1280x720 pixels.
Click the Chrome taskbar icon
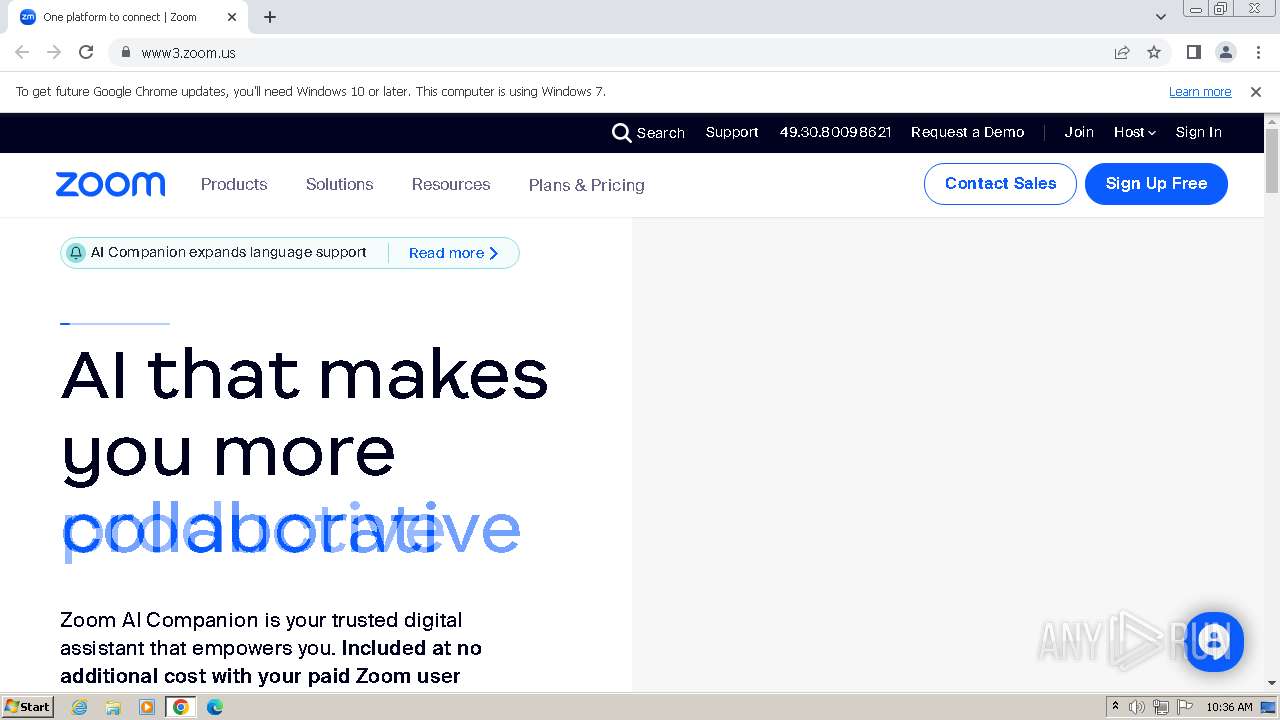pyautogui.click(x=180, y=707)
